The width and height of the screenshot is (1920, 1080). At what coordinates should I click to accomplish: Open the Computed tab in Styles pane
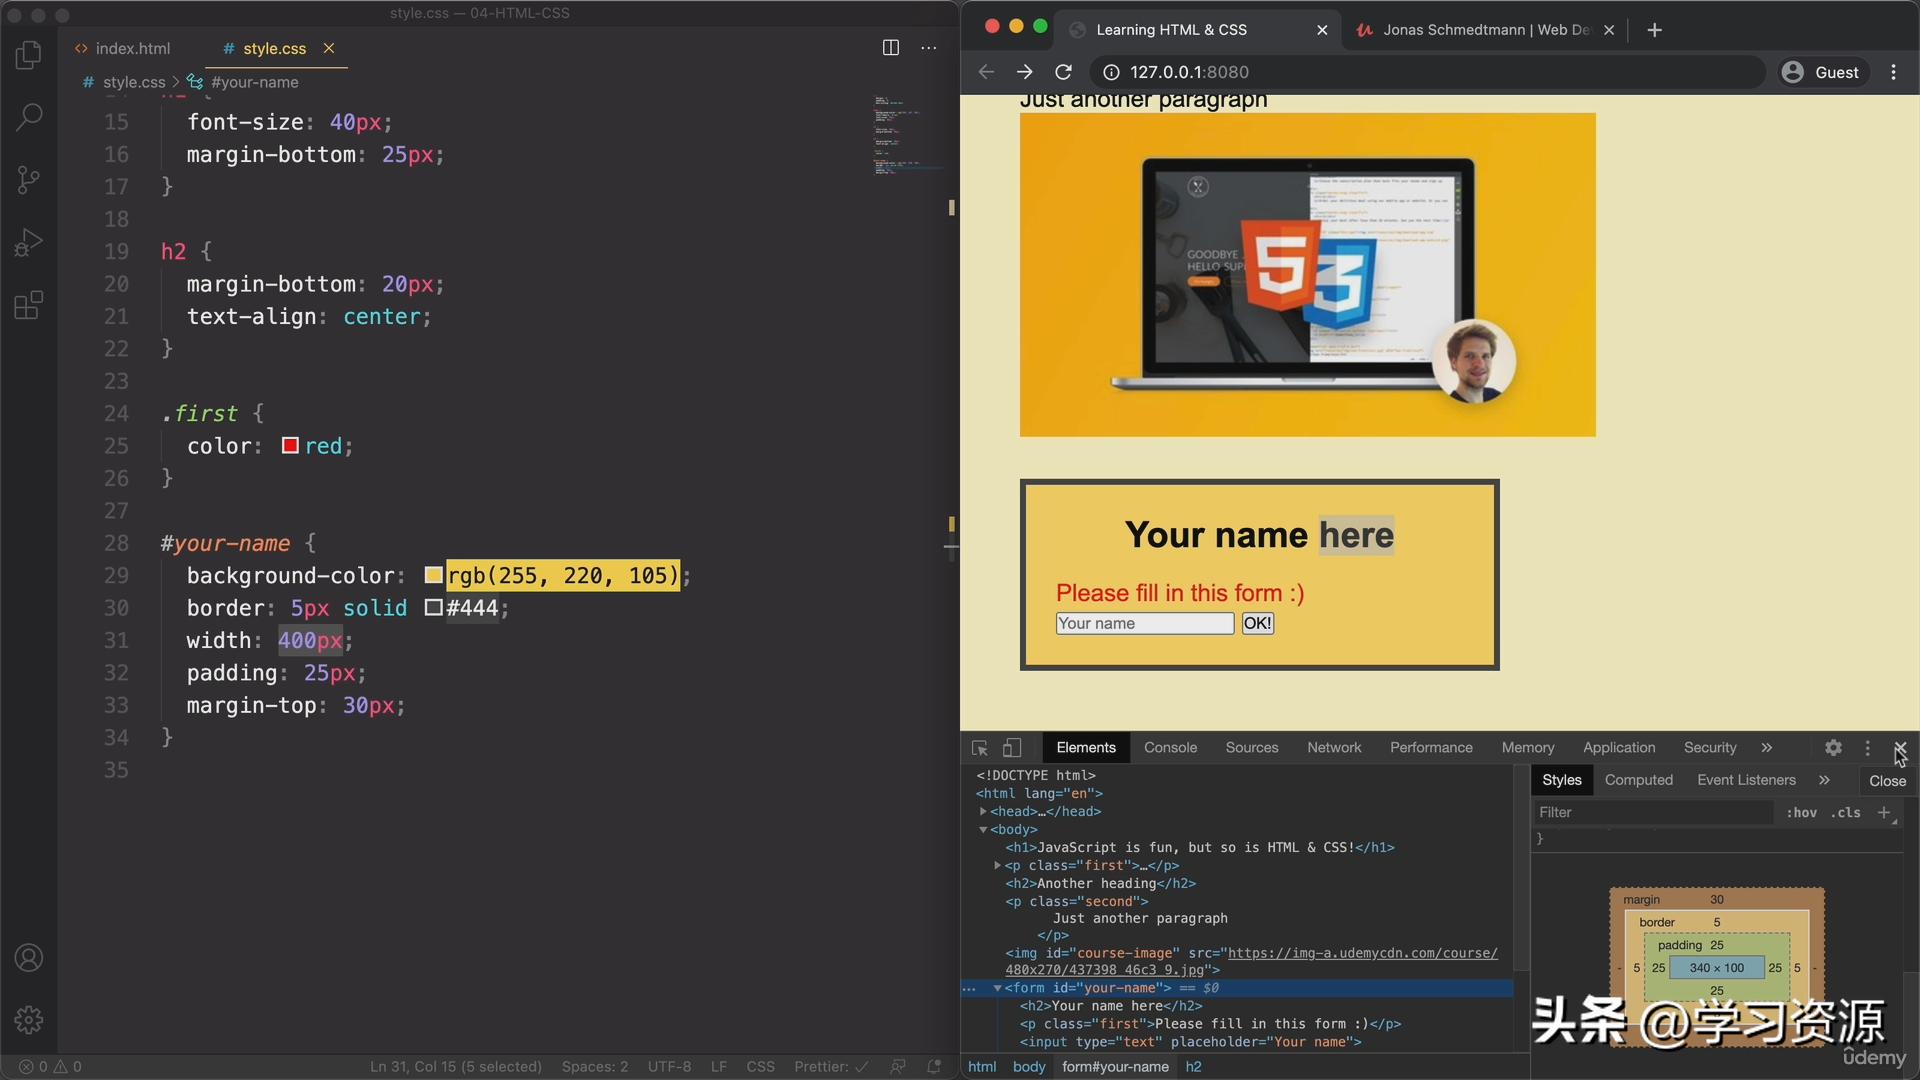1638,779
